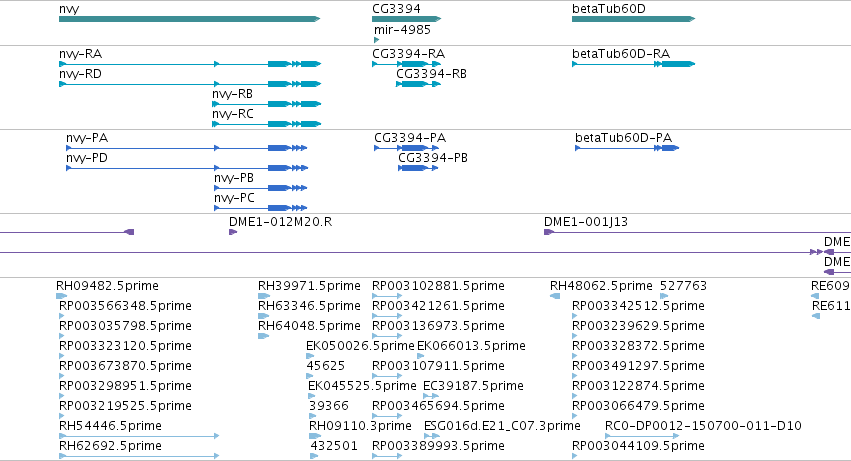Click the nvy-PC protein label
The image size is (851, 461).
tap(234, 198)
